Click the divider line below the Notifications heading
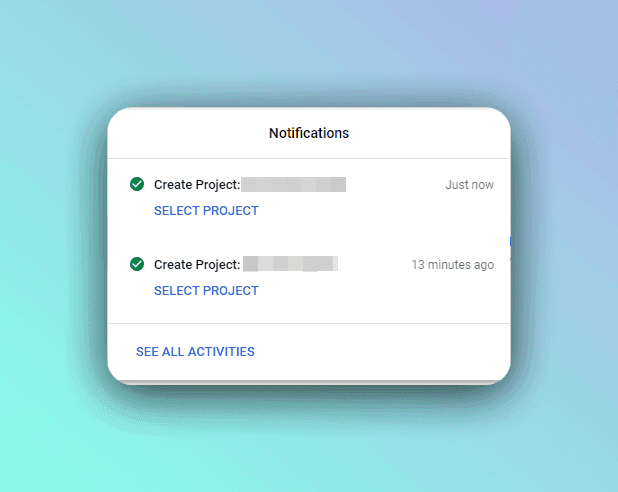 pyautogui.click(x=309, y=158)
